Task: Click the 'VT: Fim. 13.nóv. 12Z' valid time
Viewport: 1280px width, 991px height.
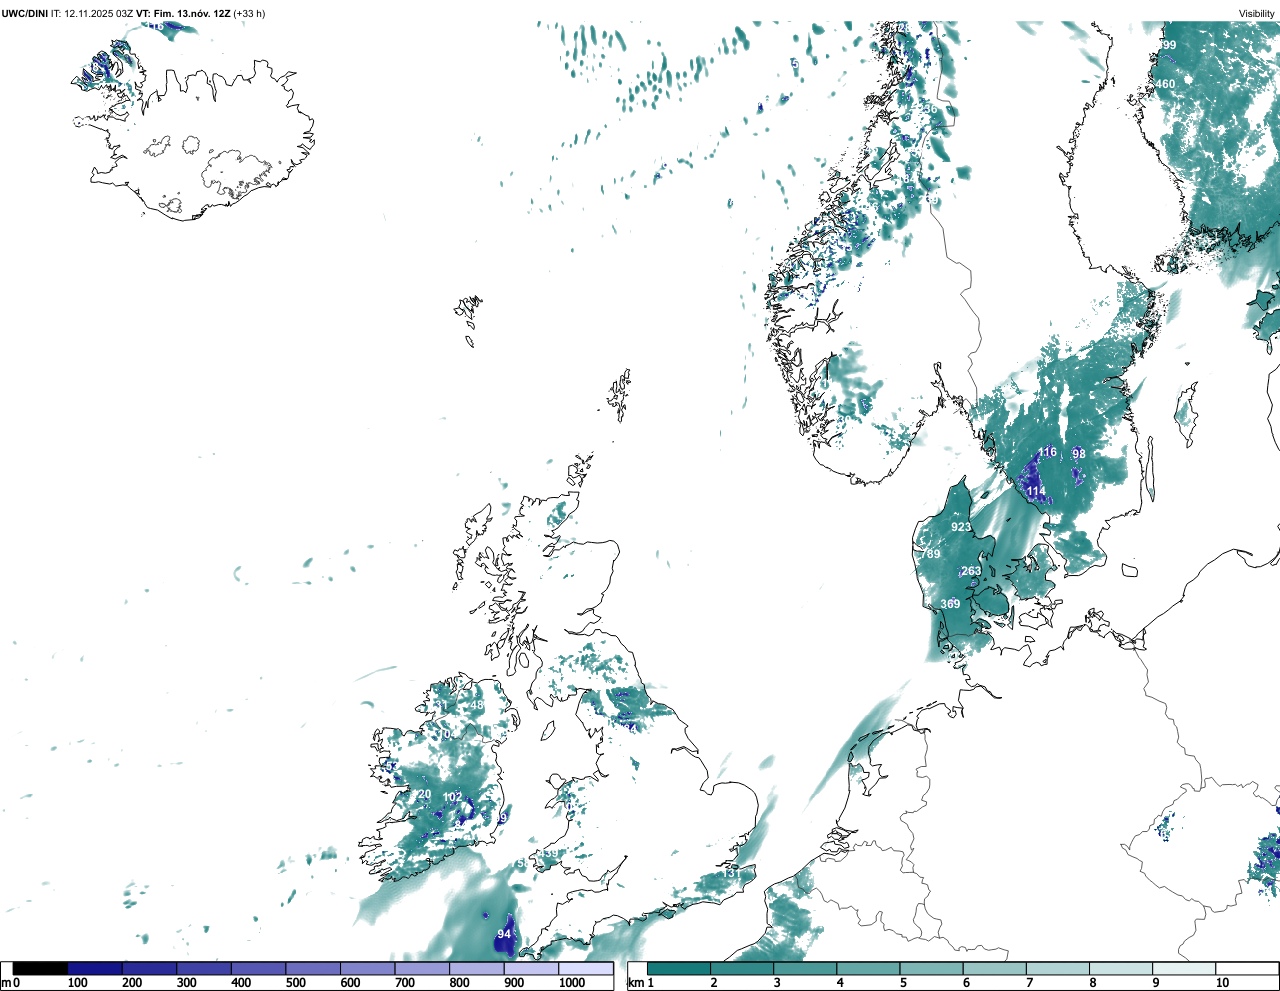Action: click(183, 13)
